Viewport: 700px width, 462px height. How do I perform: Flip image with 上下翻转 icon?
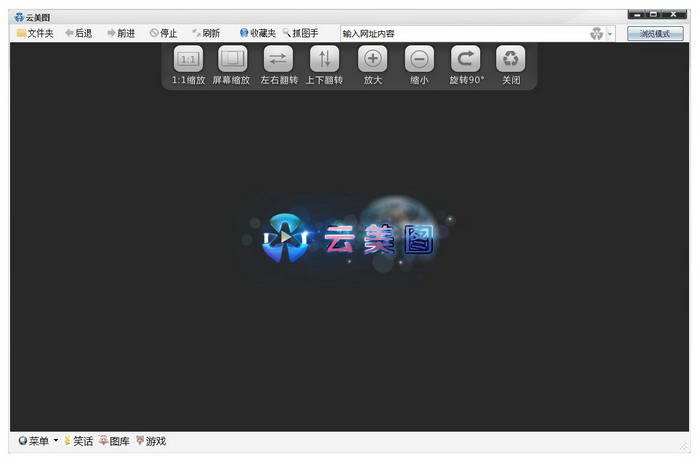(x=325, y=58)
